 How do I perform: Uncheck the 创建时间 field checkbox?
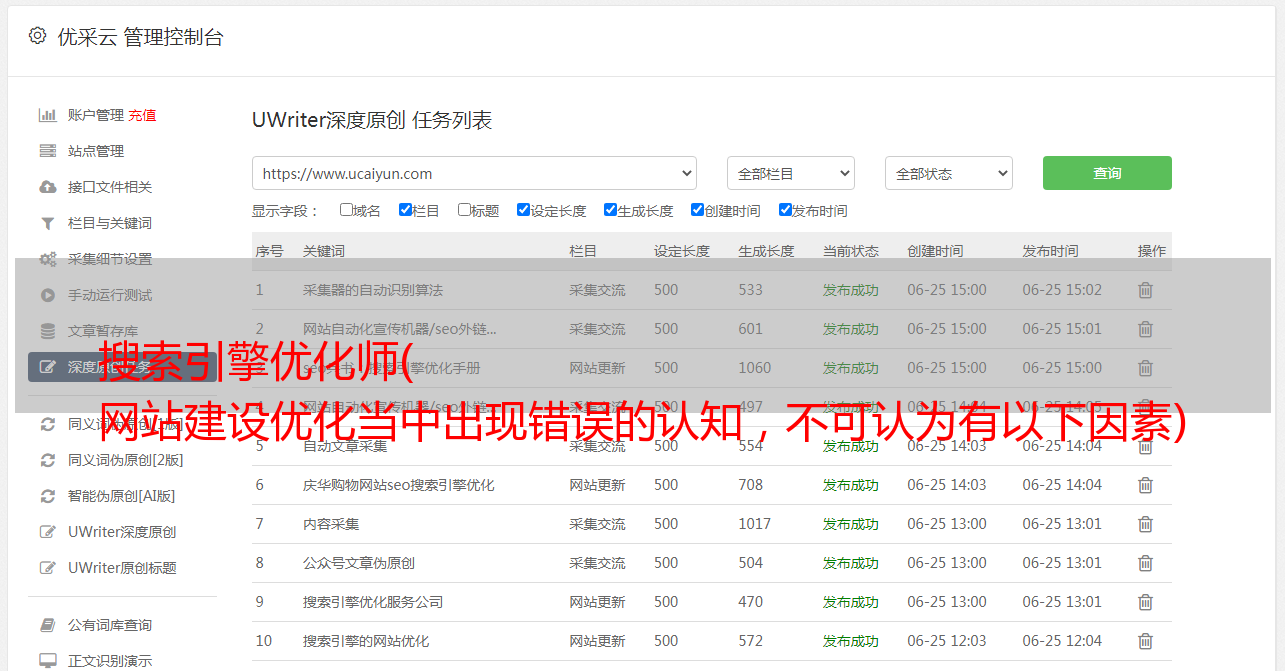tap(697, 210)
